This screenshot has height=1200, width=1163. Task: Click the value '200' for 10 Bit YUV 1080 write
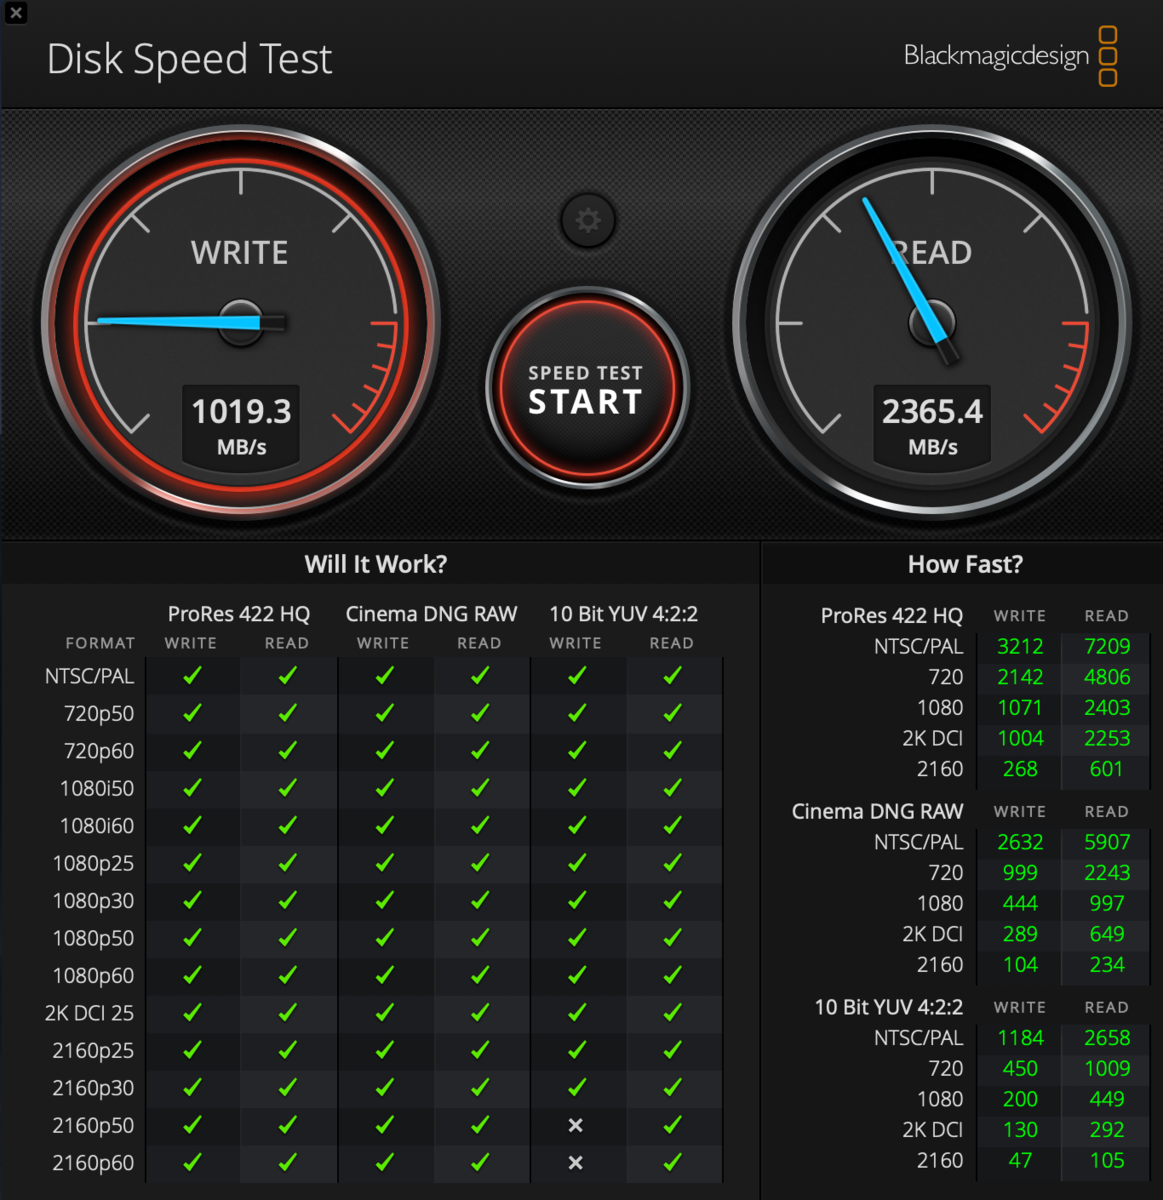[1020, 1099]
